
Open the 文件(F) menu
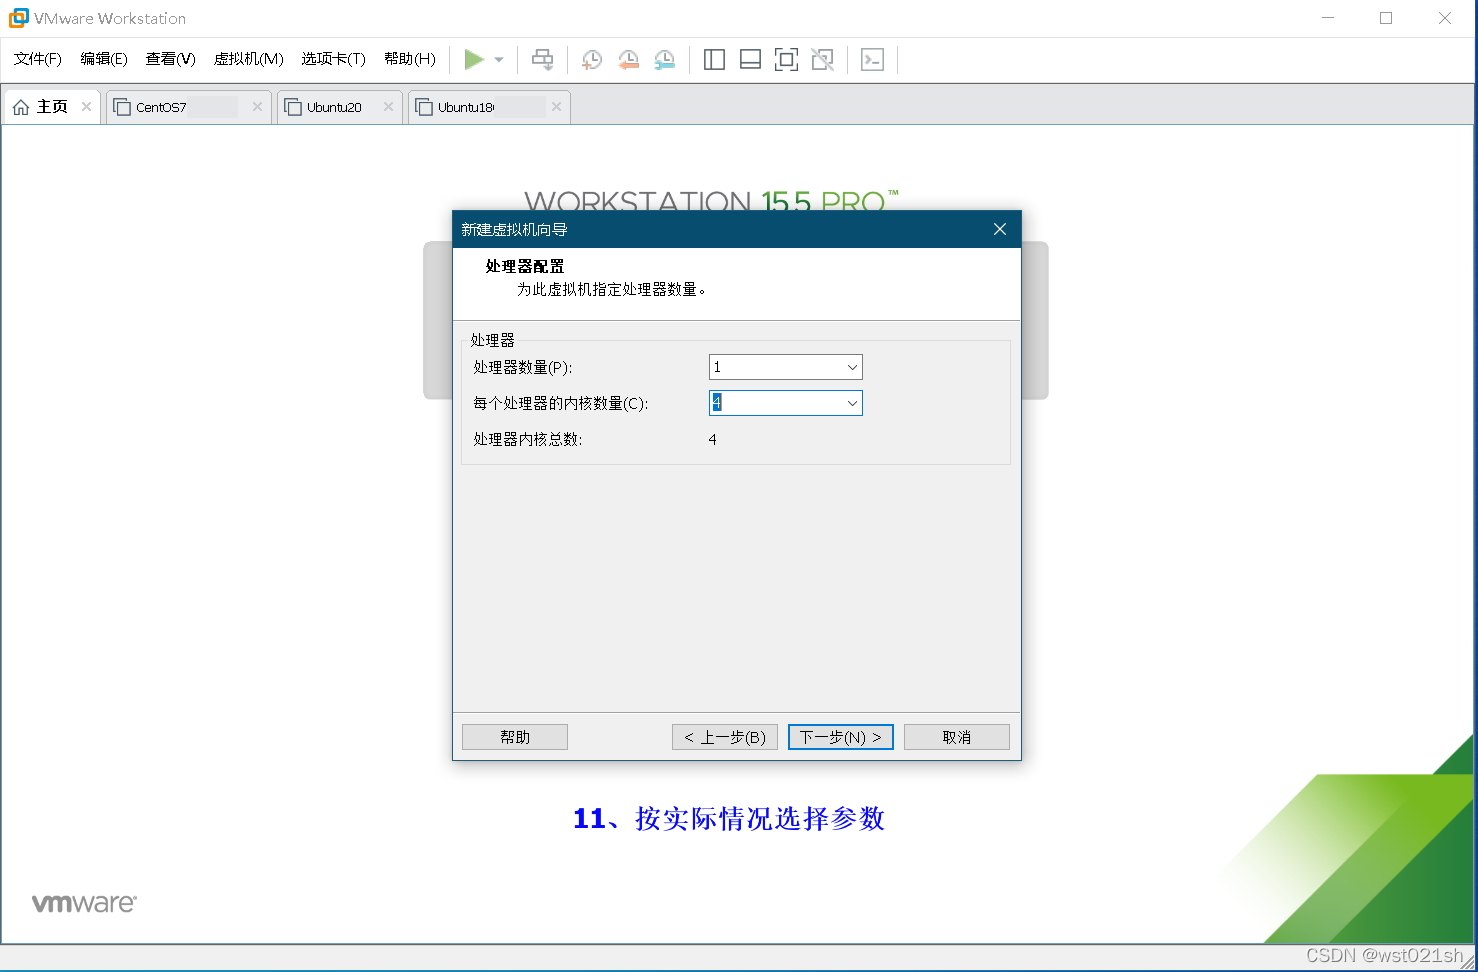coord(38,59)
